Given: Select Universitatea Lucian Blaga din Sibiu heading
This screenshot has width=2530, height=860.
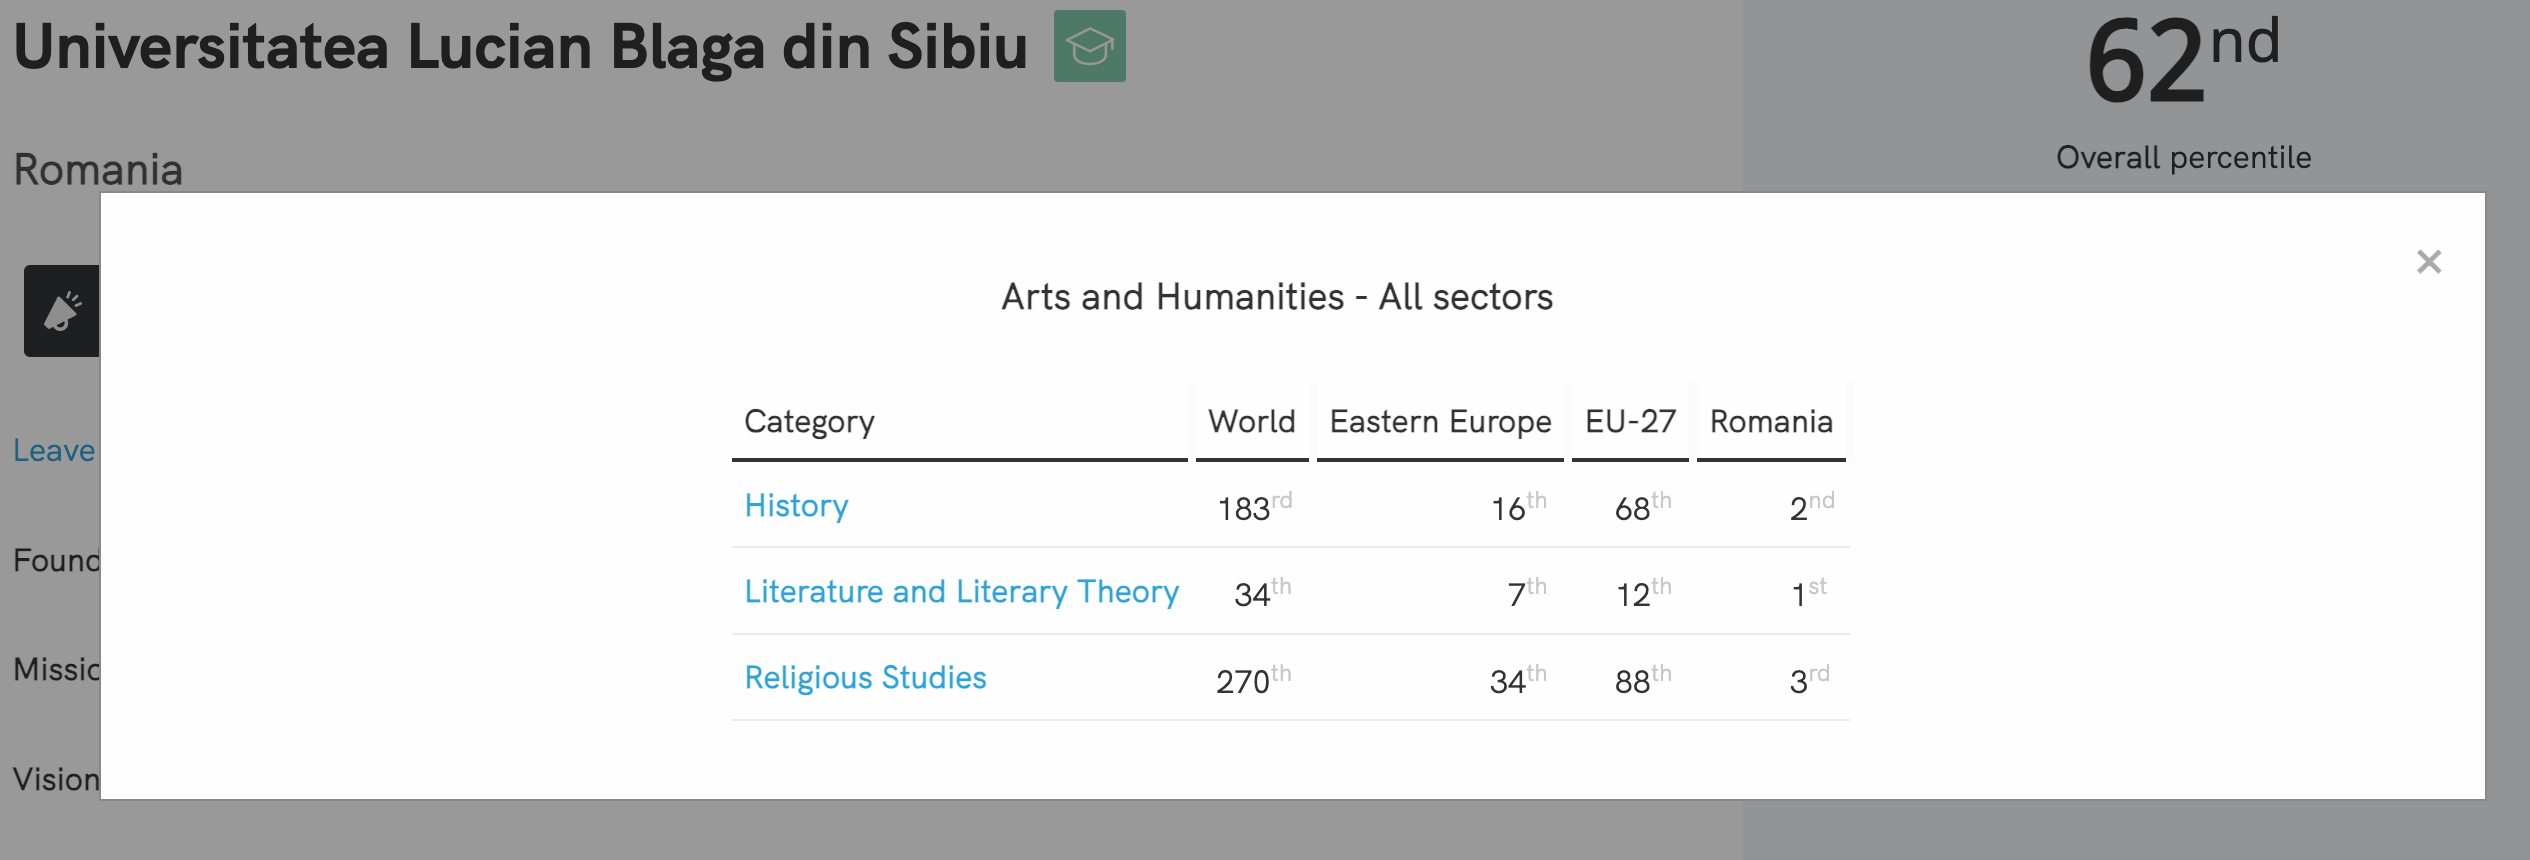Looking at the screenshot, I should (x=520, y=45).
